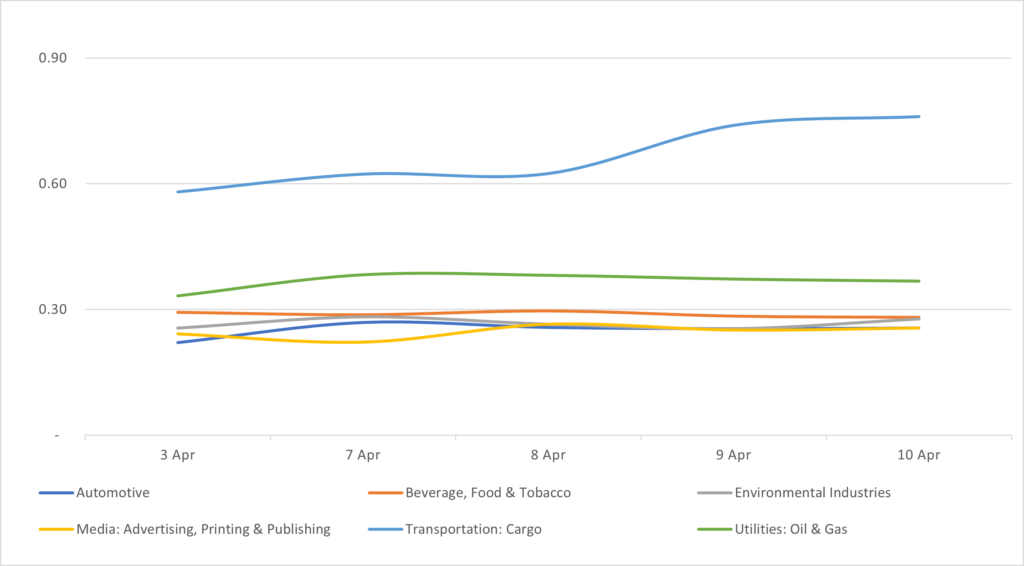Click the dark blue Automotive legend line marker

(x=55, y=493)
